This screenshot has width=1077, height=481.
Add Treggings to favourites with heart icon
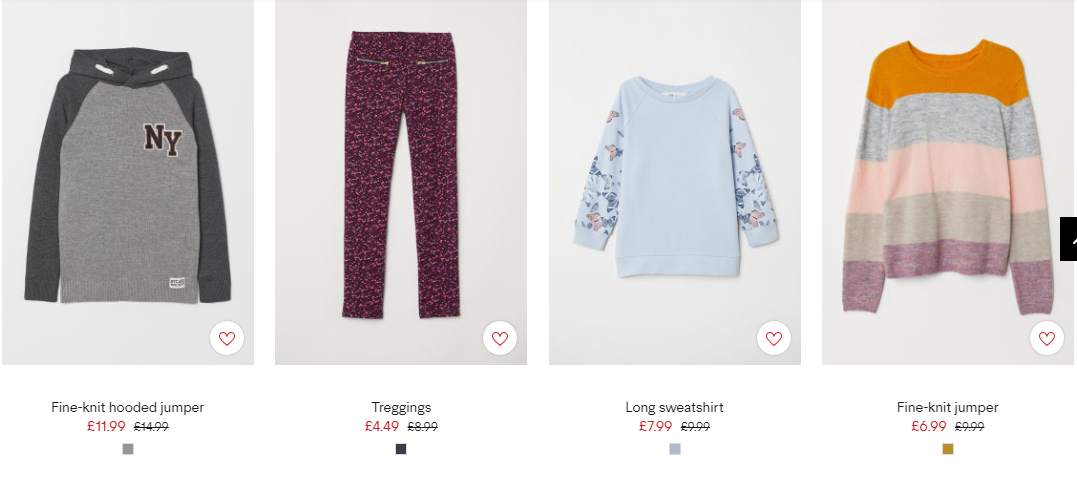pyautogui.click(x=500, y=338)
